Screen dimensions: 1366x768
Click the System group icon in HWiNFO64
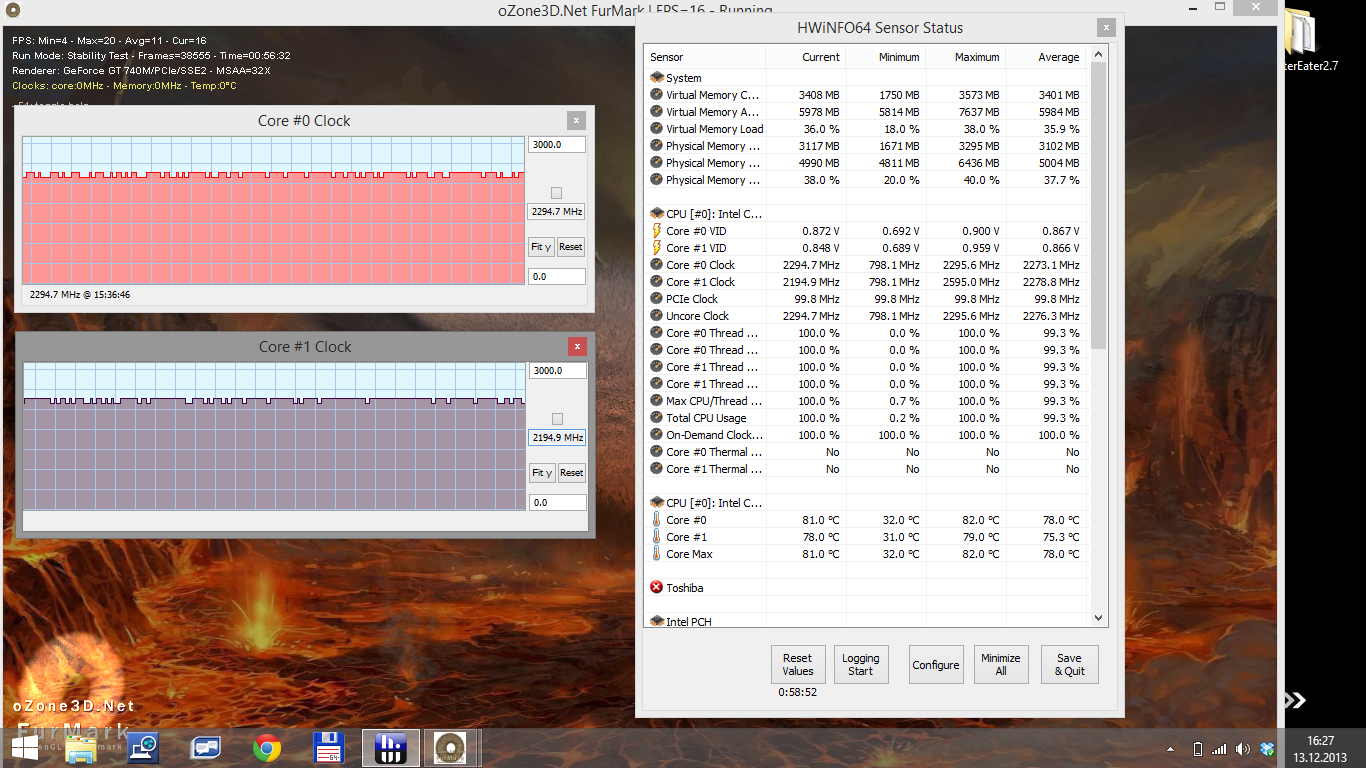point(657,78)
